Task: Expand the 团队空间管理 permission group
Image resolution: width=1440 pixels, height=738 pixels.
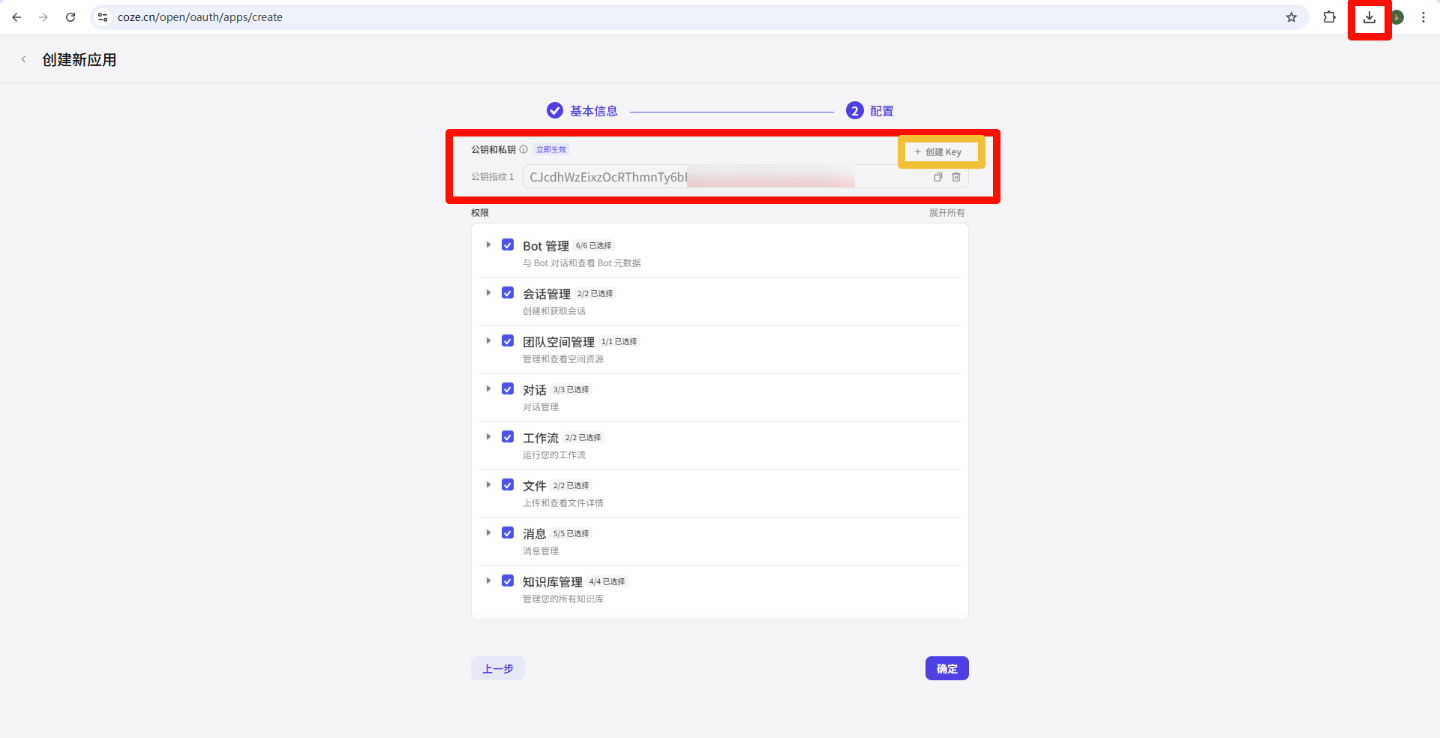Action: pos(489,341)
